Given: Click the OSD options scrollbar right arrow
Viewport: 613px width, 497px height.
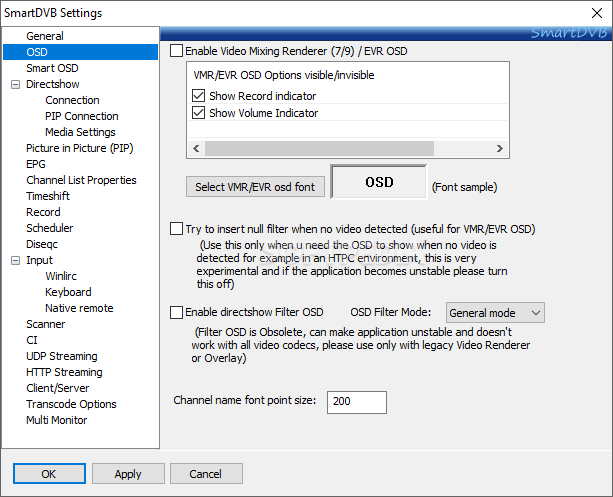Looking at the screenshot, I should 500,149.
